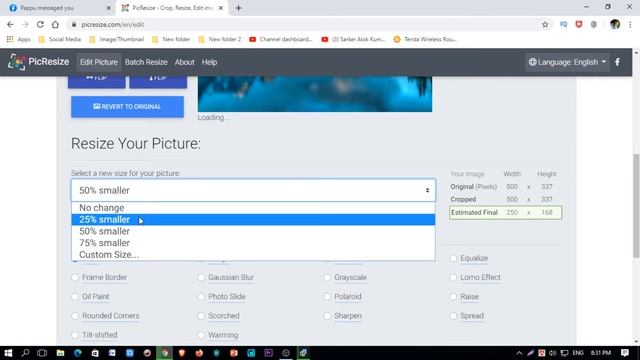Choose 25% smaller from the size list
The height and width of the screenshot is (360, 640).
pyautogui.click(x=253, y=220)
